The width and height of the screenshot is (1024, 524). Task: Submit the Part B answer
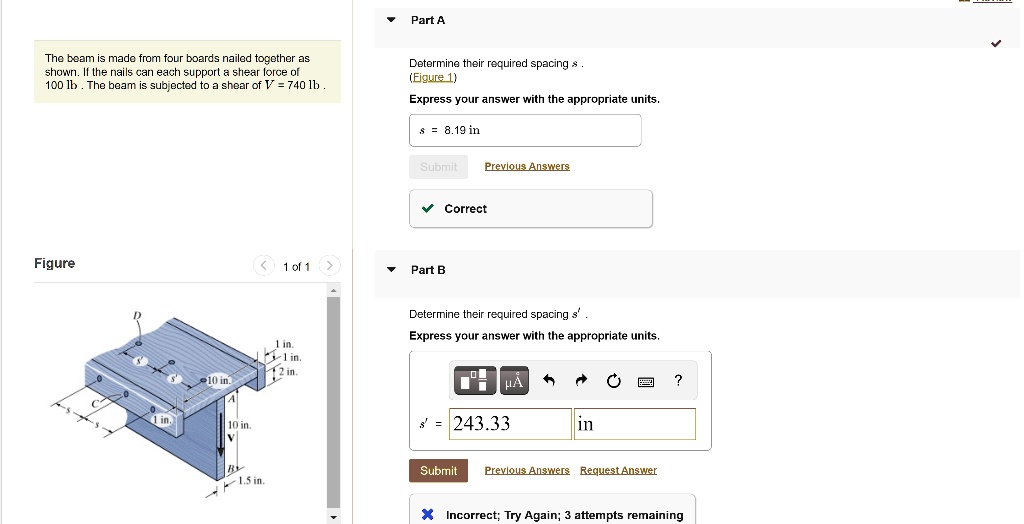tap(438, 470)
